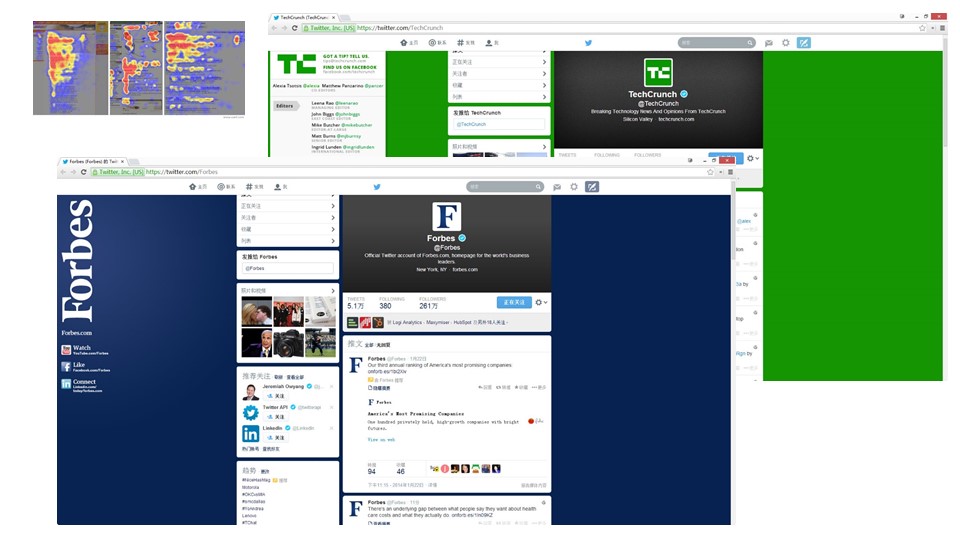The image size is (960, 540).
Task: Click the Forbes profile avatar logo
Action: (x=446, y=216)
